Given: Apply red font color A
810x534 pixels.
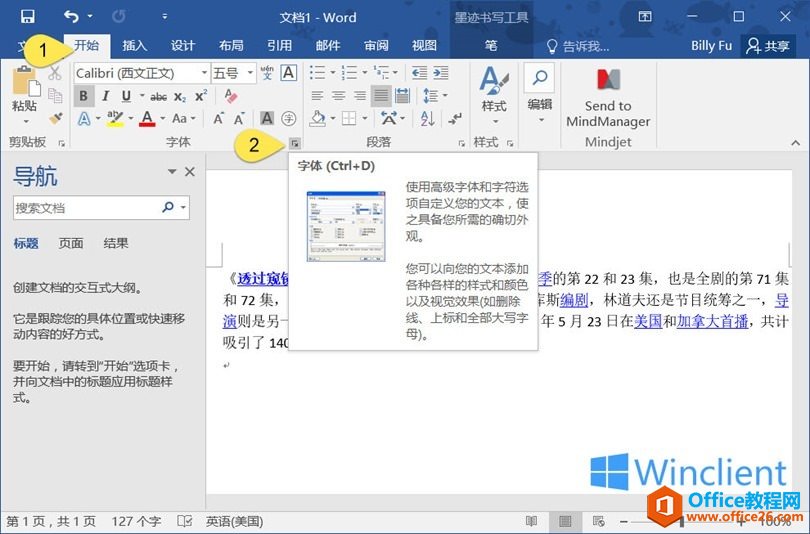Looking at the screenshot, I should click(147, 119).
